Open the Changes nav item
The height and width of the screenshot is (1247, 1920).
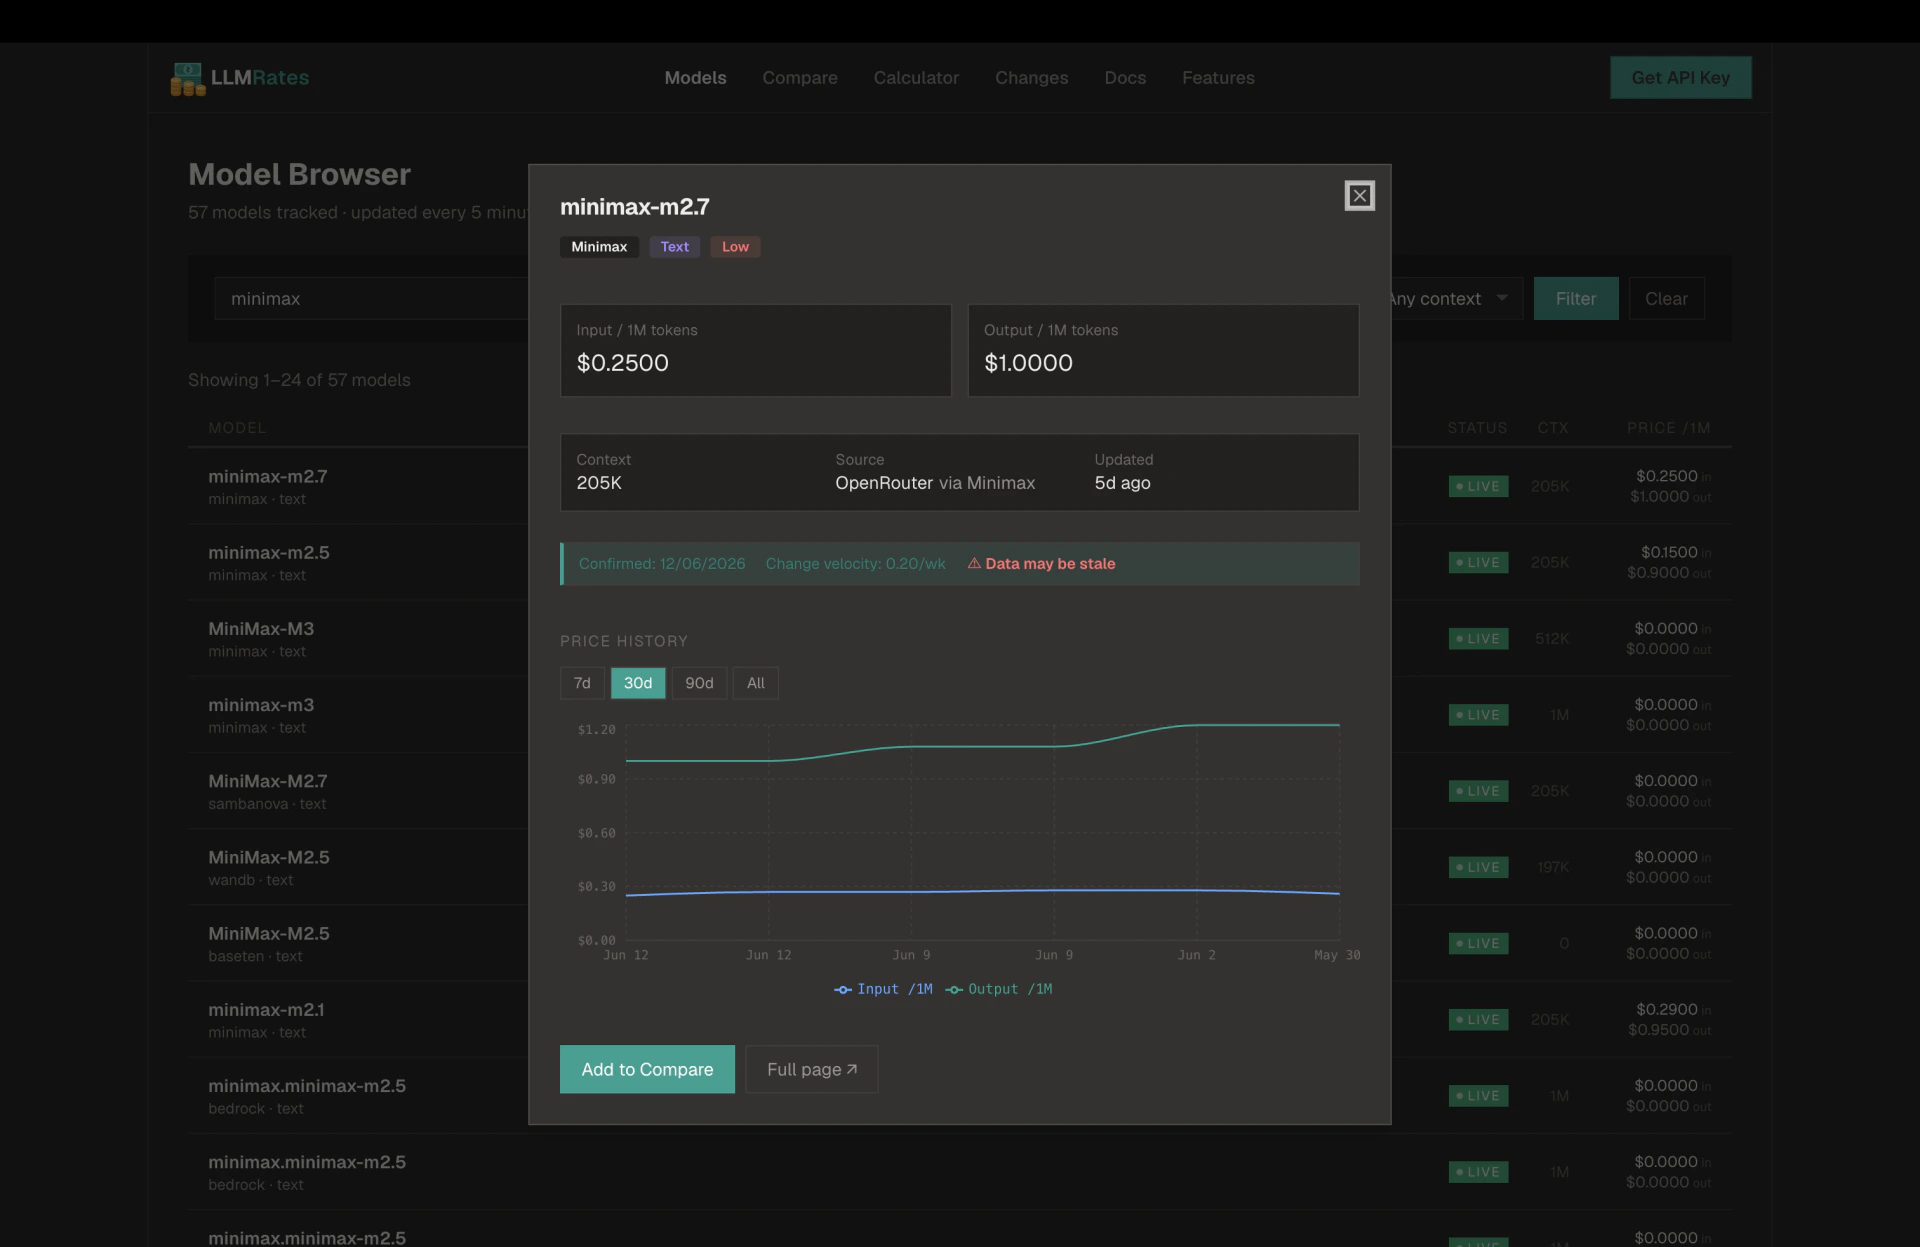click(1031, 78)
